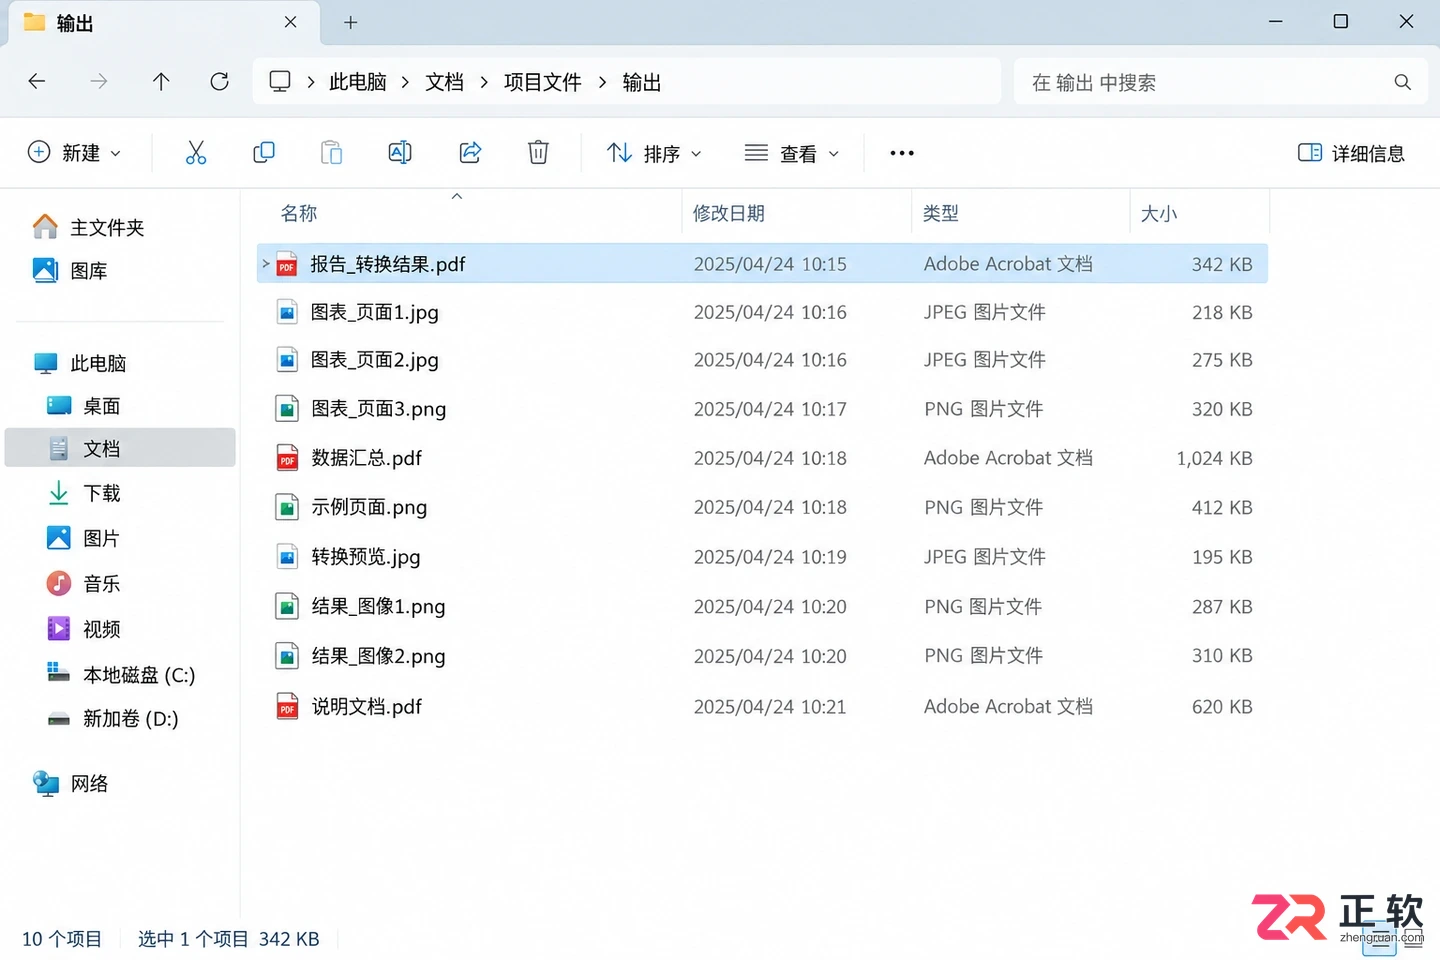Add a new tab with plus button

pyautogui.click(x=351, y=22)
